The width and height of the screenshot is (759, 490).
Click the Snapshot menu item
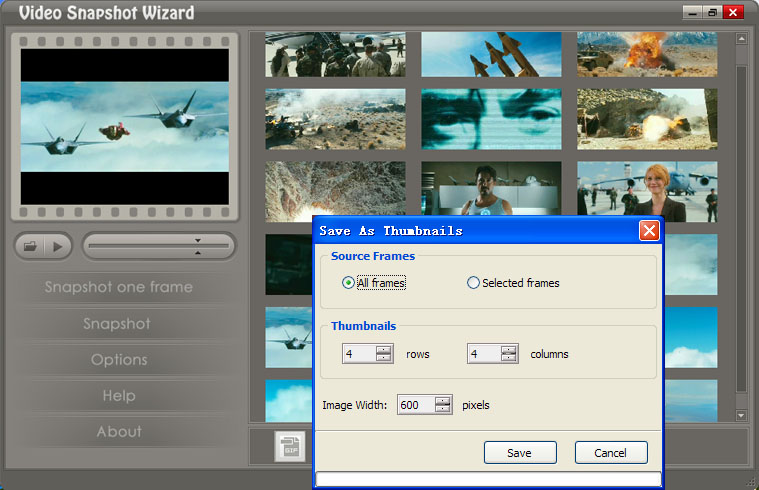[x=117, y=323]
